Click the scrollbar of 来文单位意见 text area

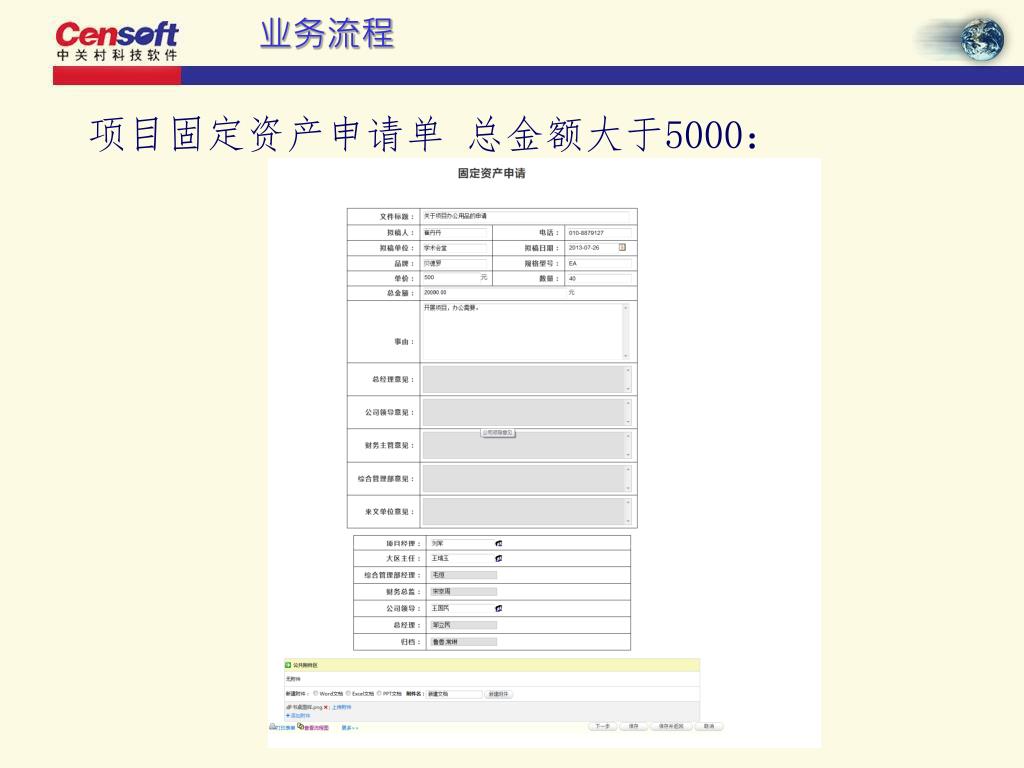point(628,511)
